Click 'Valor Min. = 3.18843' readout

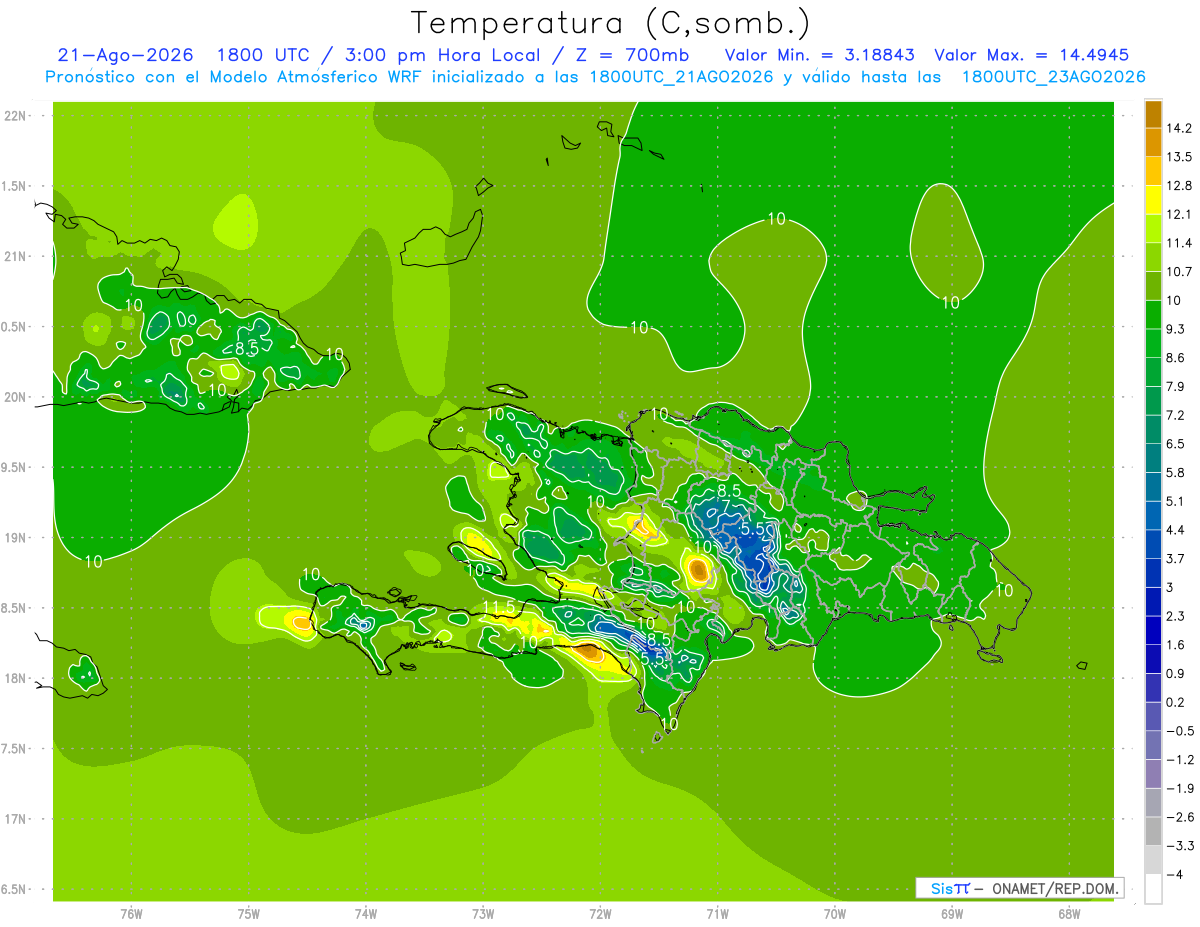pyautogui.click(x=819, y=55)
